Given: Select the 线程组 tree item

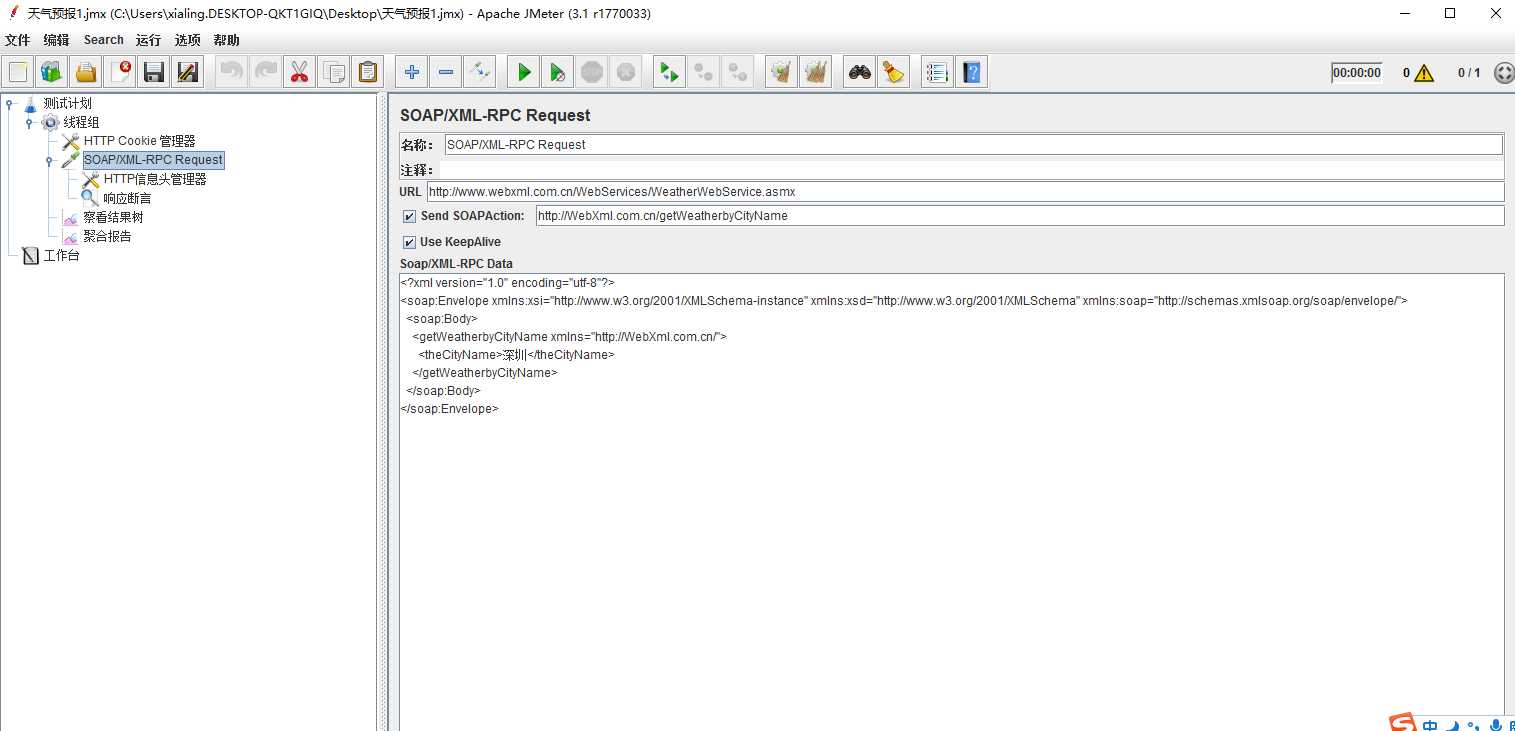Looking at the screenshot, I should pos(82,122).
